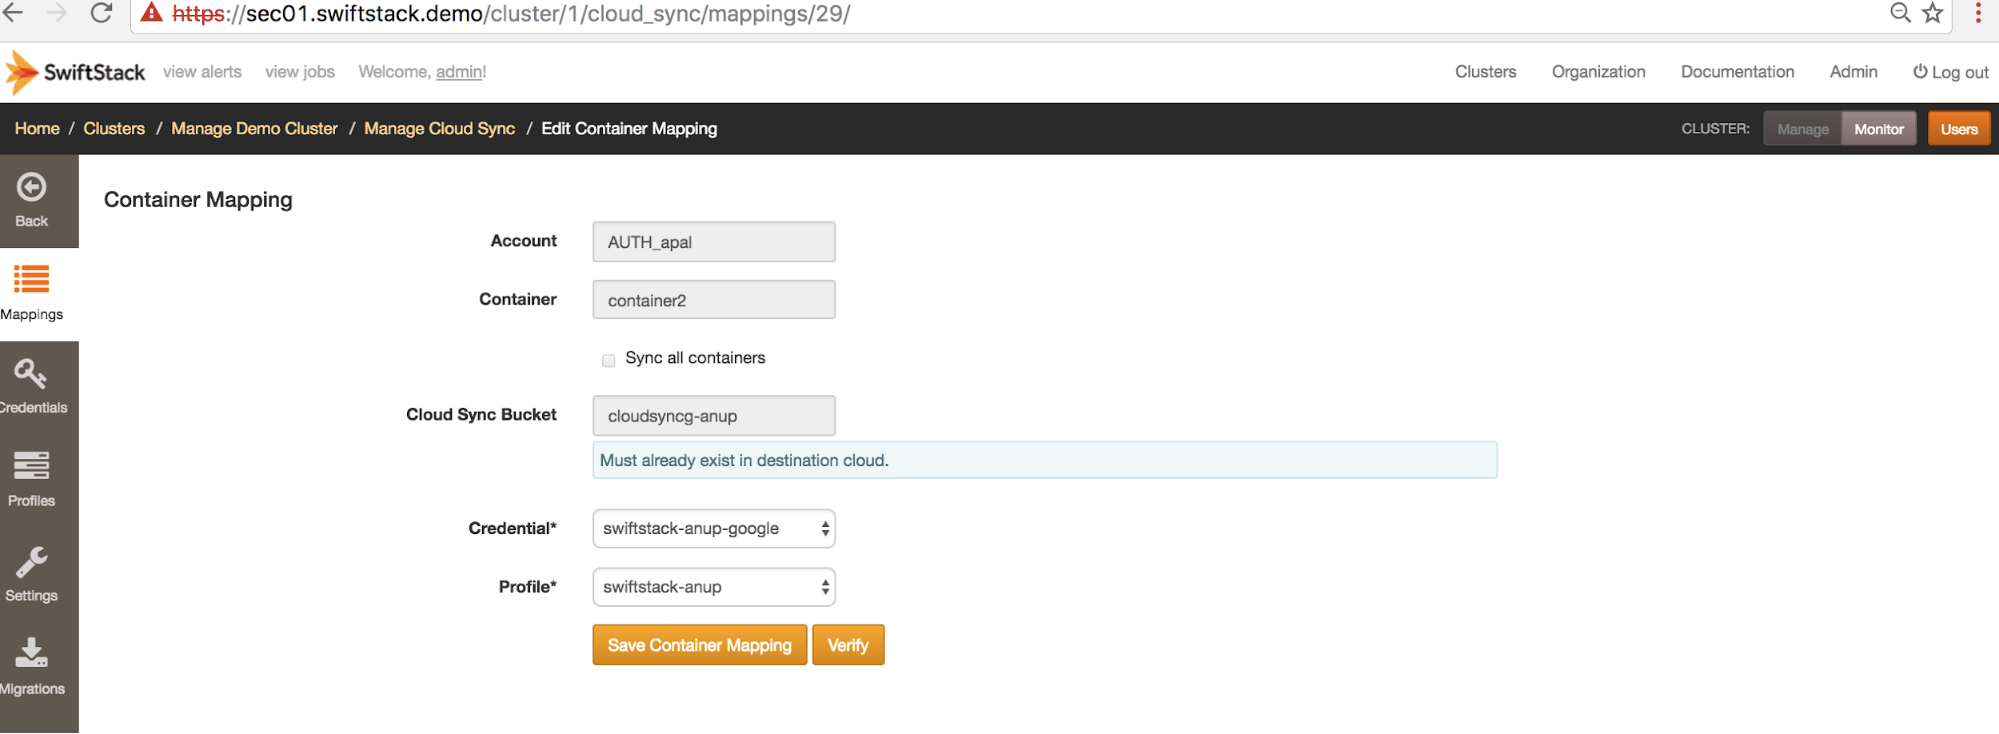The height and width of the screenshot is (734, 1999).
Task: Click the orange Users button
Action: [1959, 129]
